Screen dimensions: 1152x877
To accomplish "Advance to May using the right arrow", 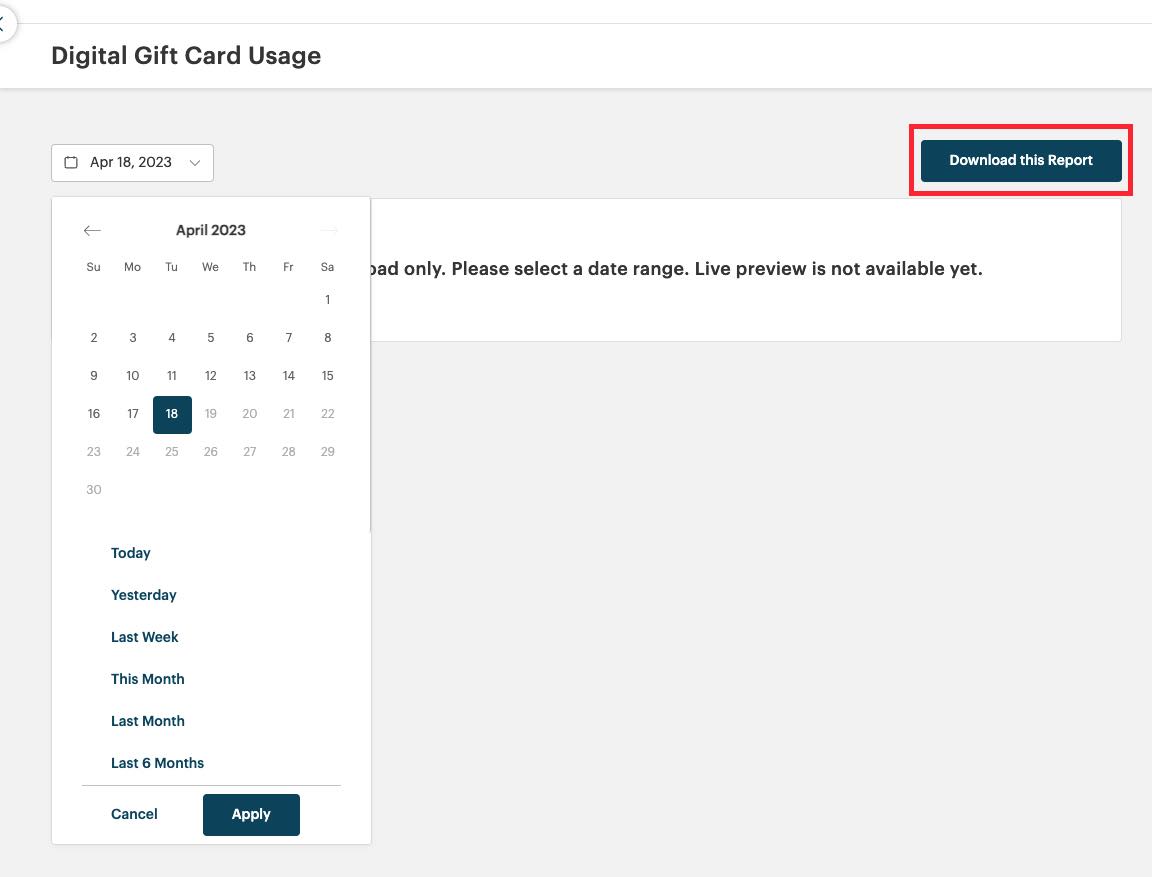I will coord(329,230).
